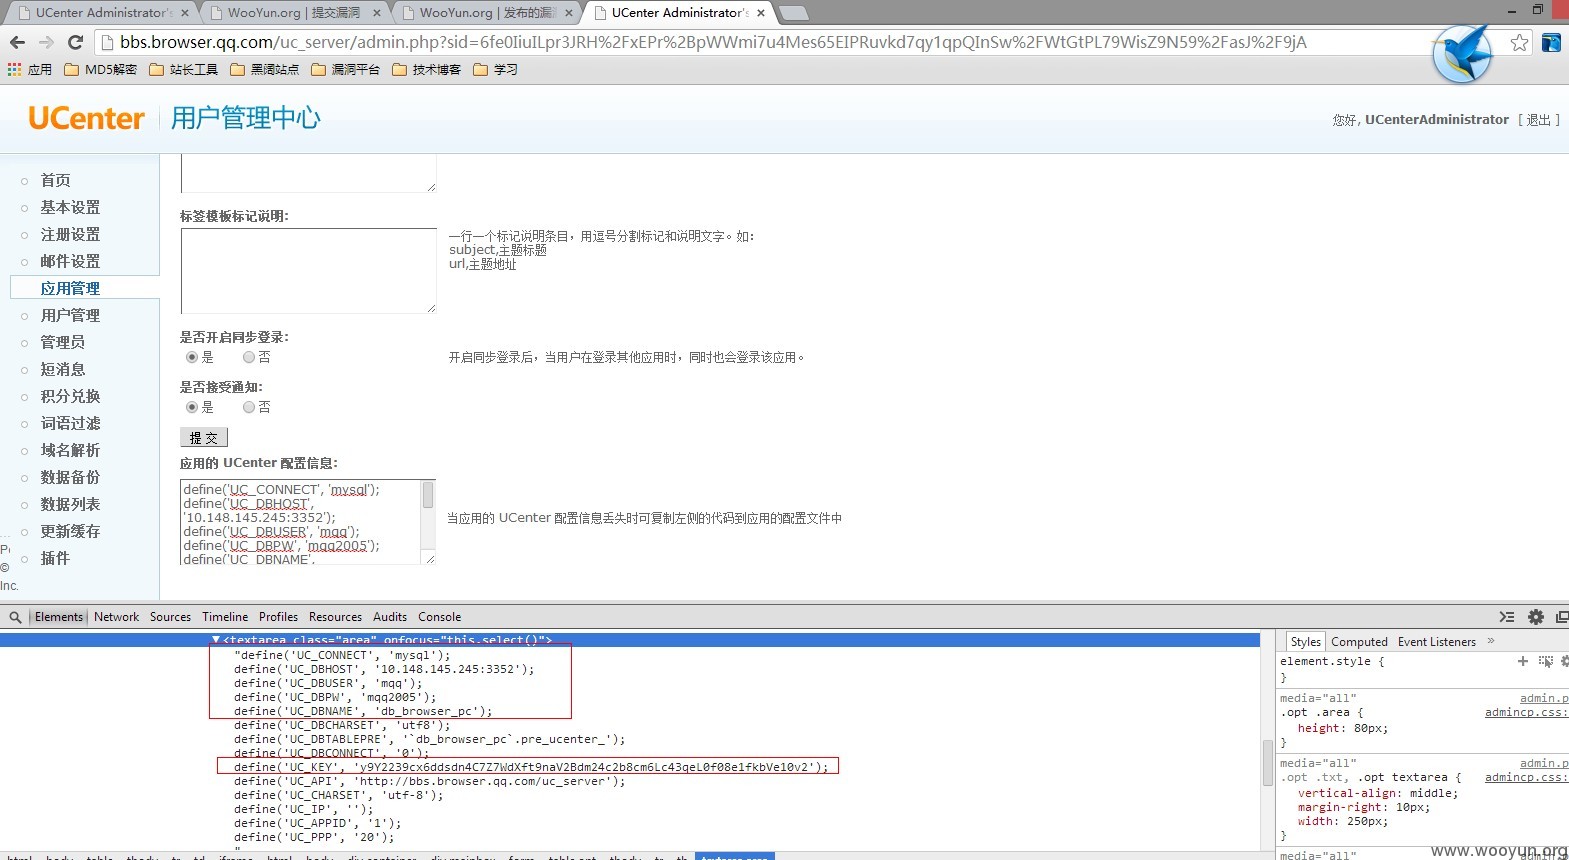Open 注册设置 in the sidebar
Image resolution: width=1569 pixels, height=860 pixels.
click(x=70, y=234)
